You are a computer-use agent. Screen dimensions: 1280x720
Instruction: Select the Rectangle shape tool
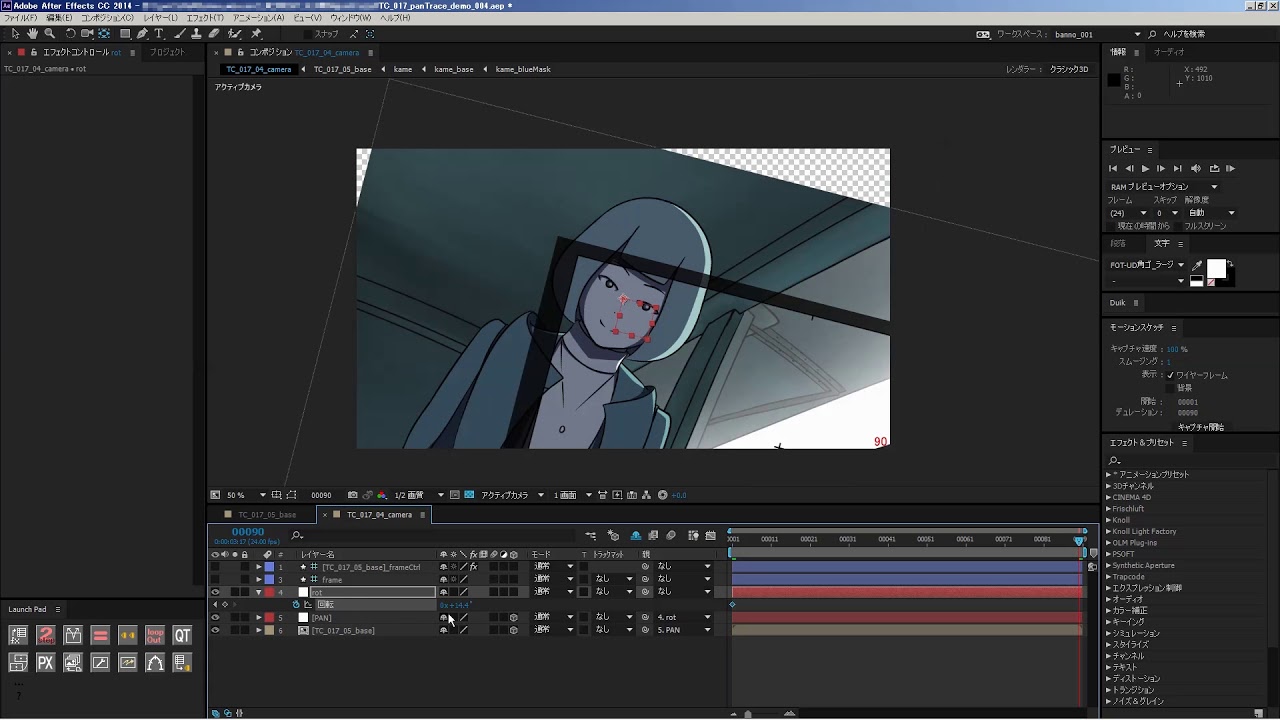pos(125,34)
